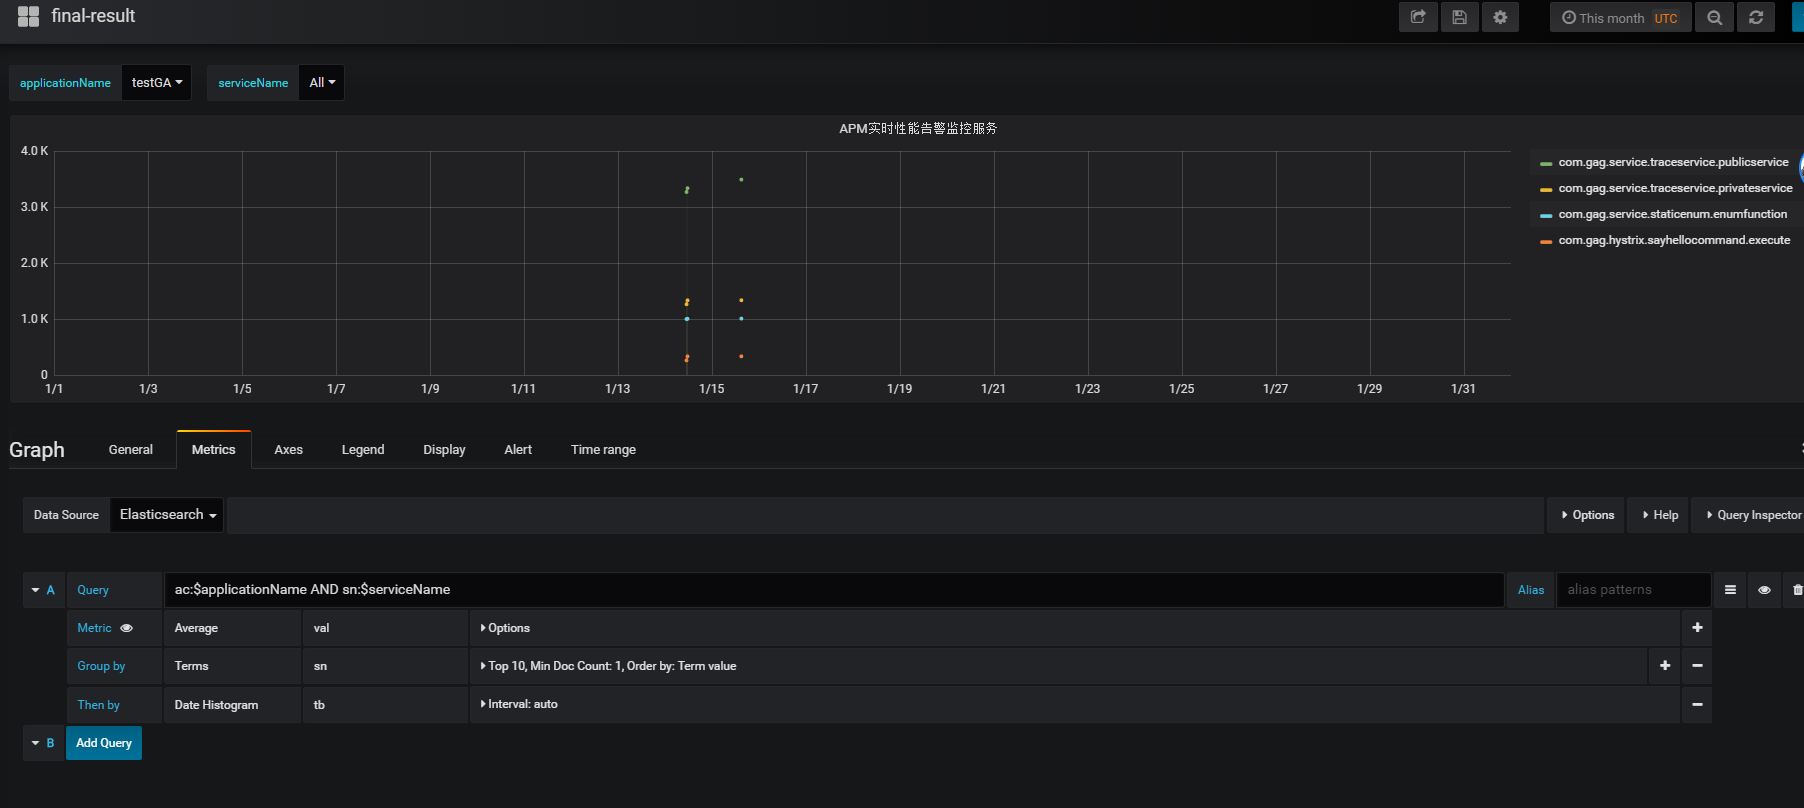The width and height of the screenshot is (1804, 808).
Task: Click the Date Histogram type
Action: [232, 705]
